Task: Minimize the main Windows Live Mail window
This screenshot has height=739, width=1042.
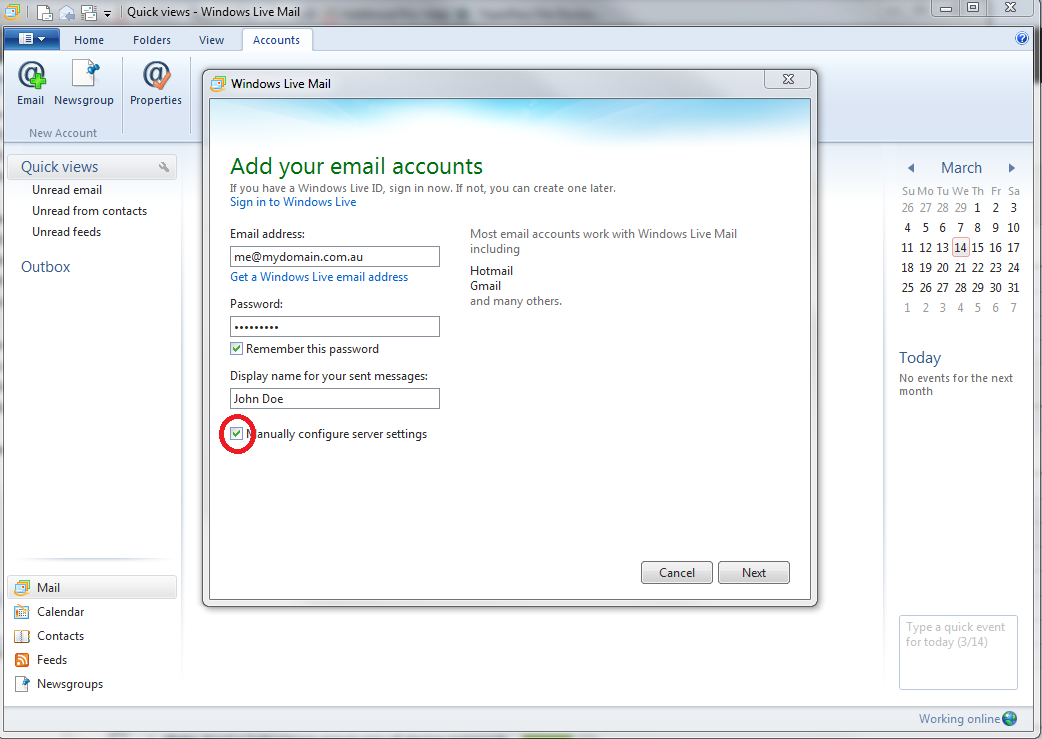Action: pos(946,8)
